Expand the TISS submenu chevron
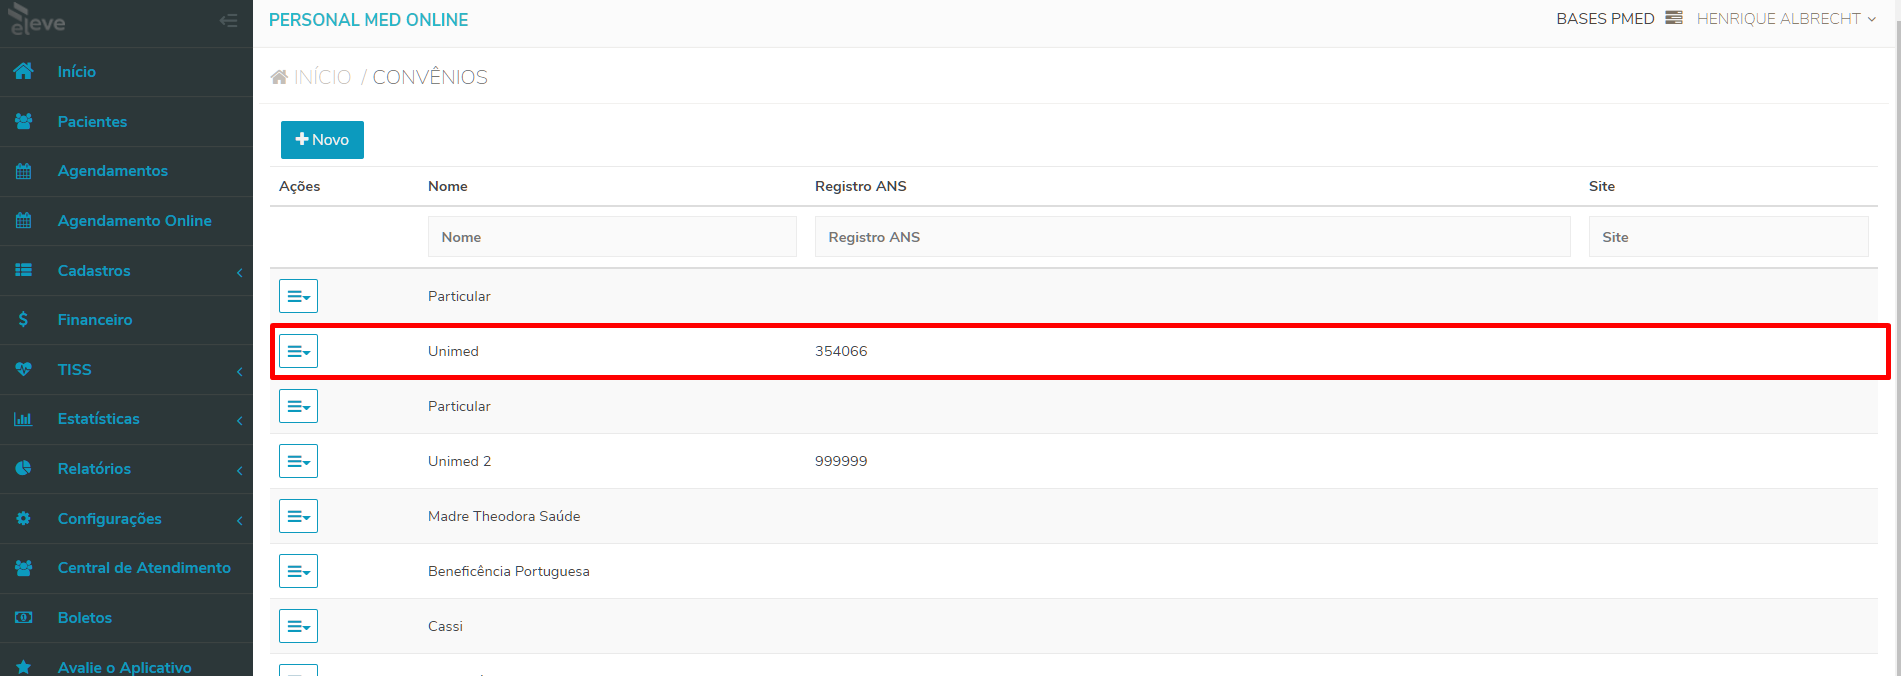 click(240, 371)
